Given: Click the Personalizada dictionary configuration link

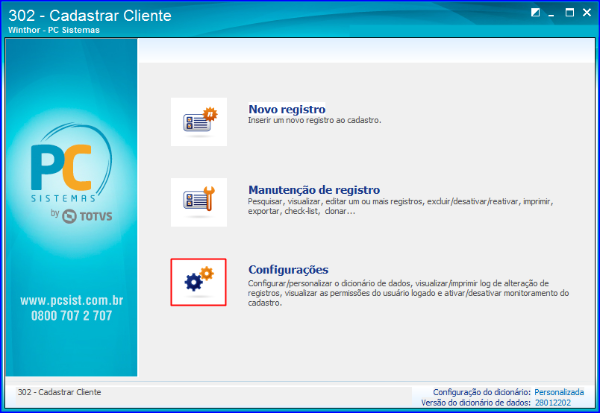Looking at the screenshot, I should click(x=559, y=392).
